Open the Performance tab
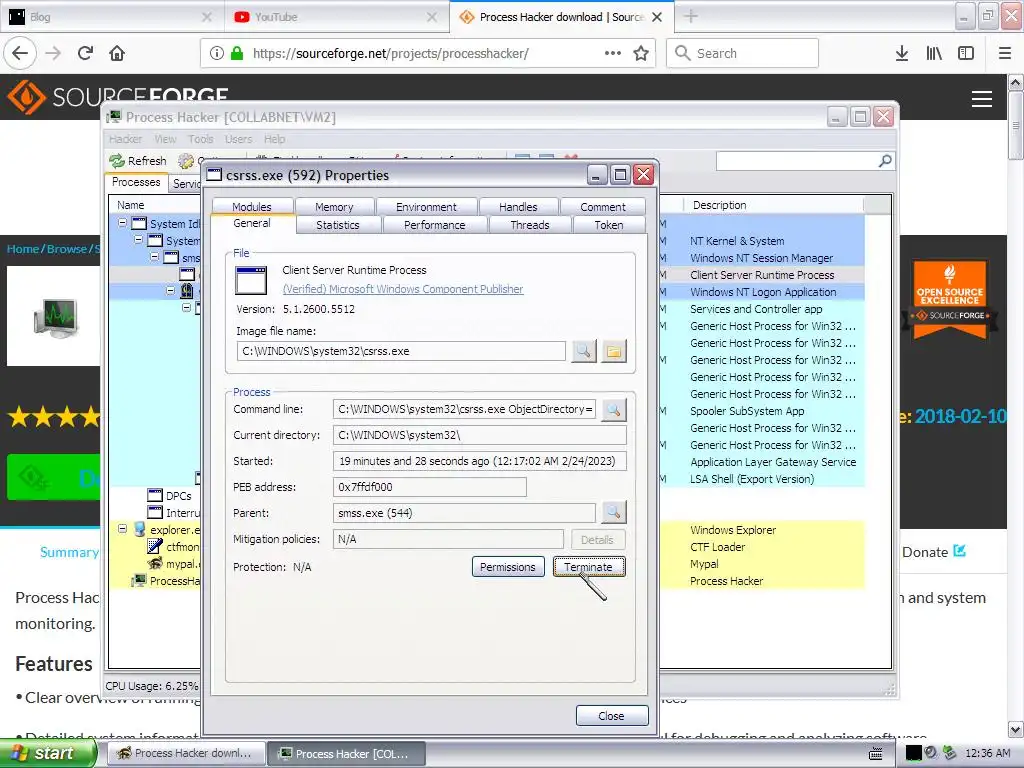This screenshot has width=1024, height=768. click(434, 225)
